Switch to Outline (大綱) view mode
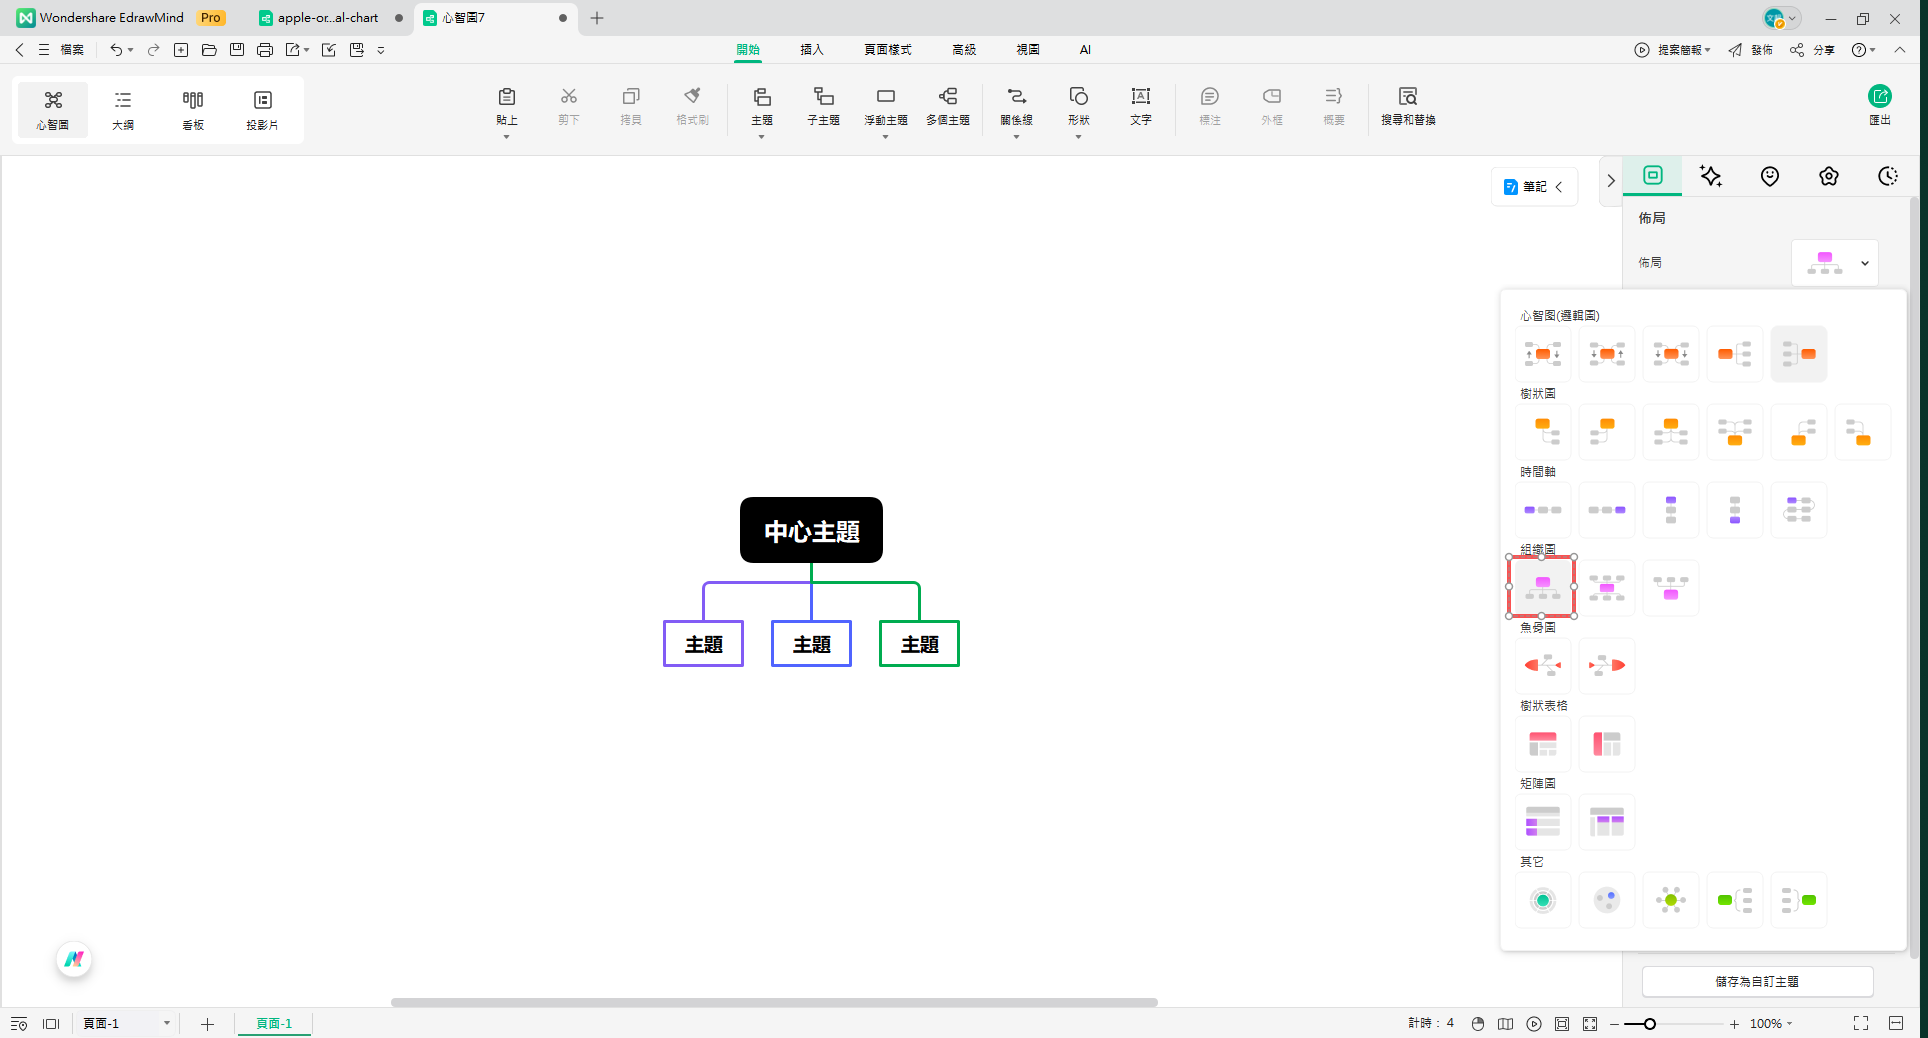This screenshot has width=1928, height=1038. point(123,109)
